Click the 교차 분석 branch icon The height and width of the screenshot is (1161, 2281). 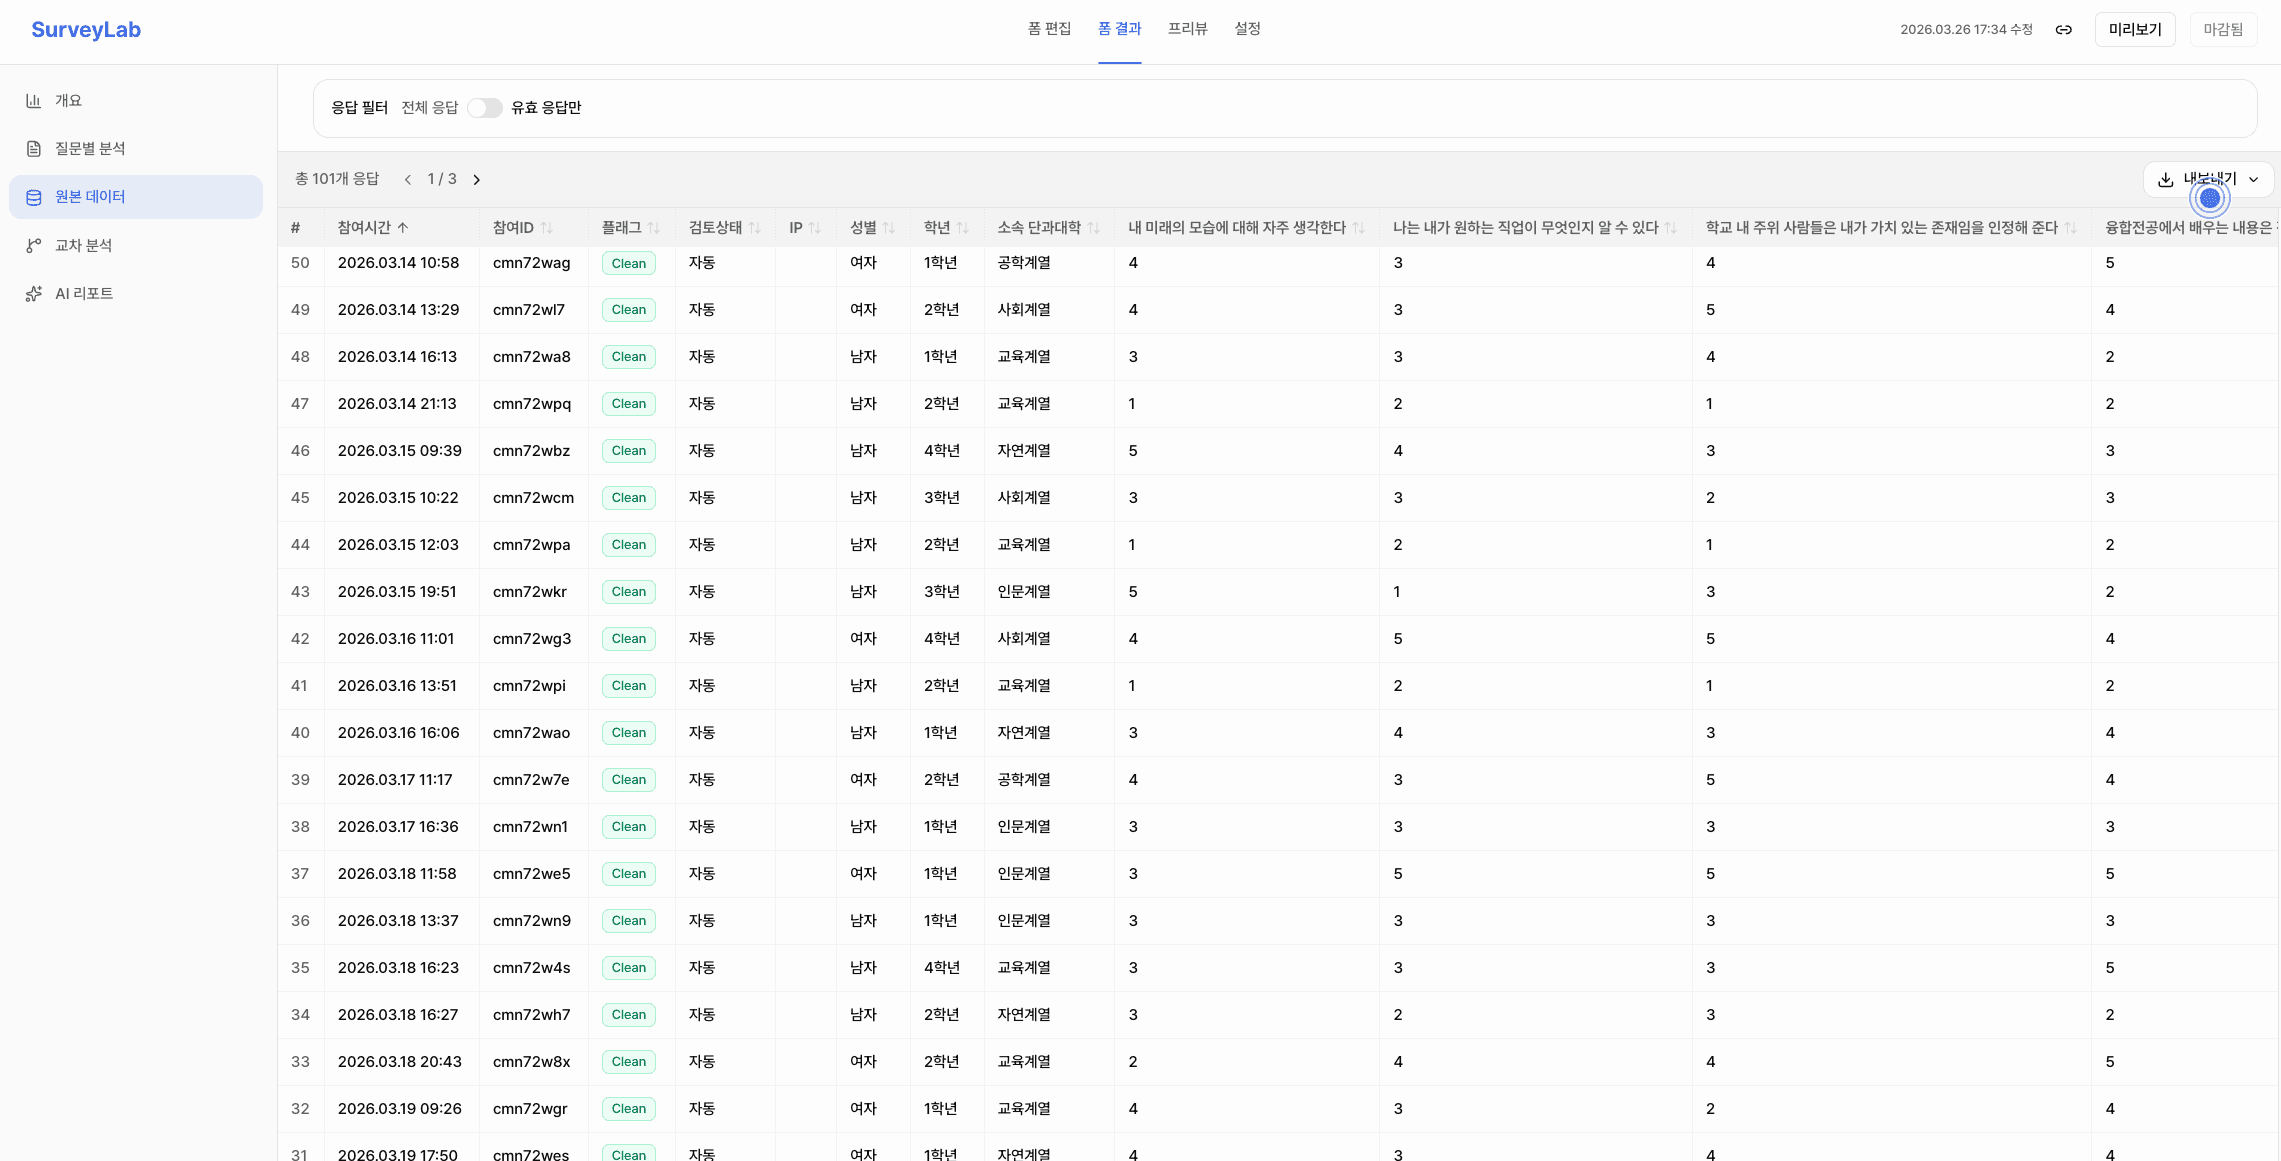34,245
